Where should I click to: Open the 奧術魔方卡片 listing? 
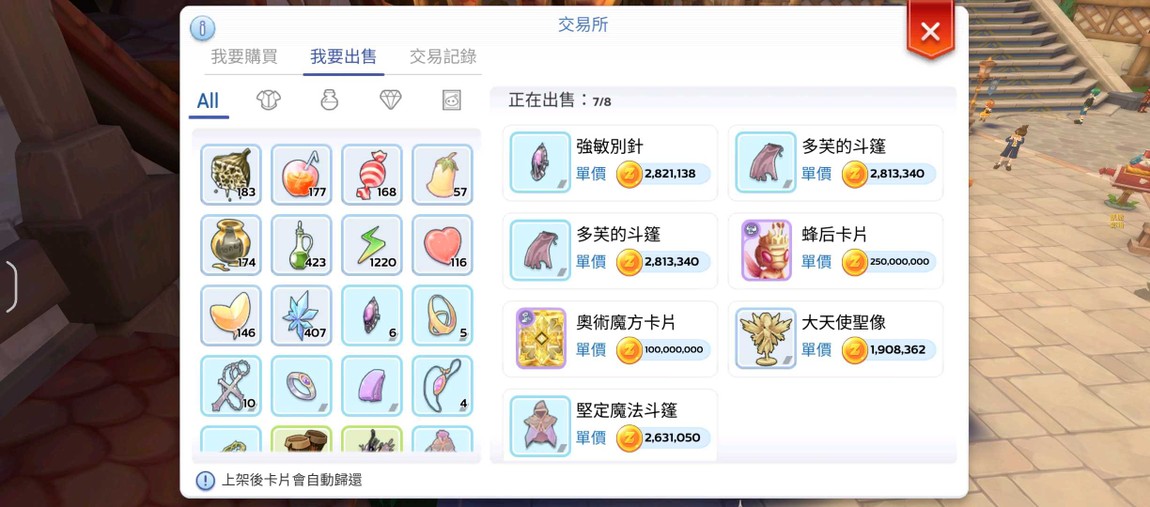pos(610,339)
